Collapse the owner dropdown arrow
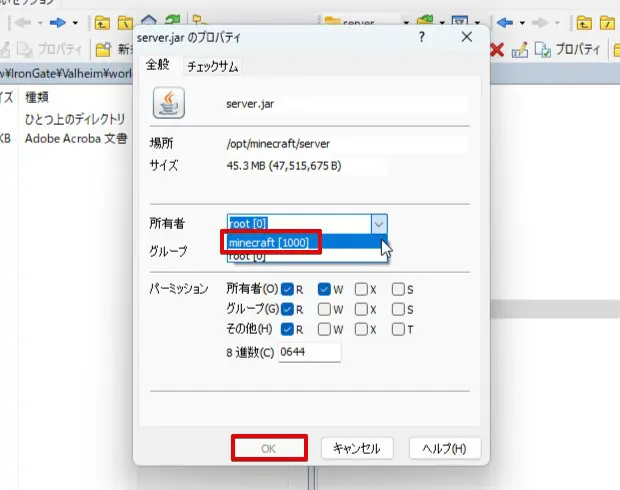The height and width of the screenshot is (490, 620). click(377, 224)
